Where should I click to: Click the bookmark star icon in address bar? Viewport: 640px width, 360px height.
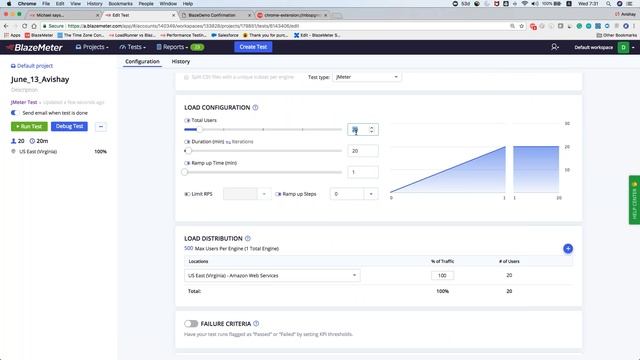click(x=521, y=26)
